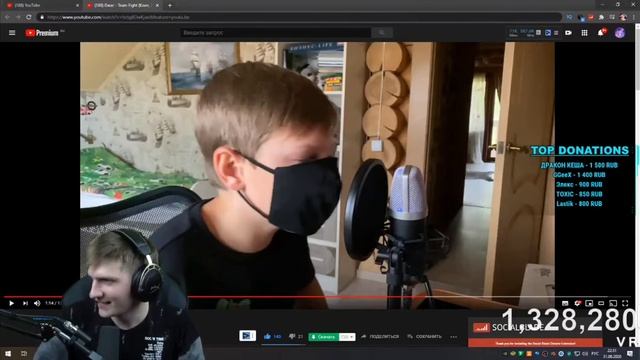Open the YouTube apps grid icon
This screenshot has width=640, height=360.
click(584, 33)
